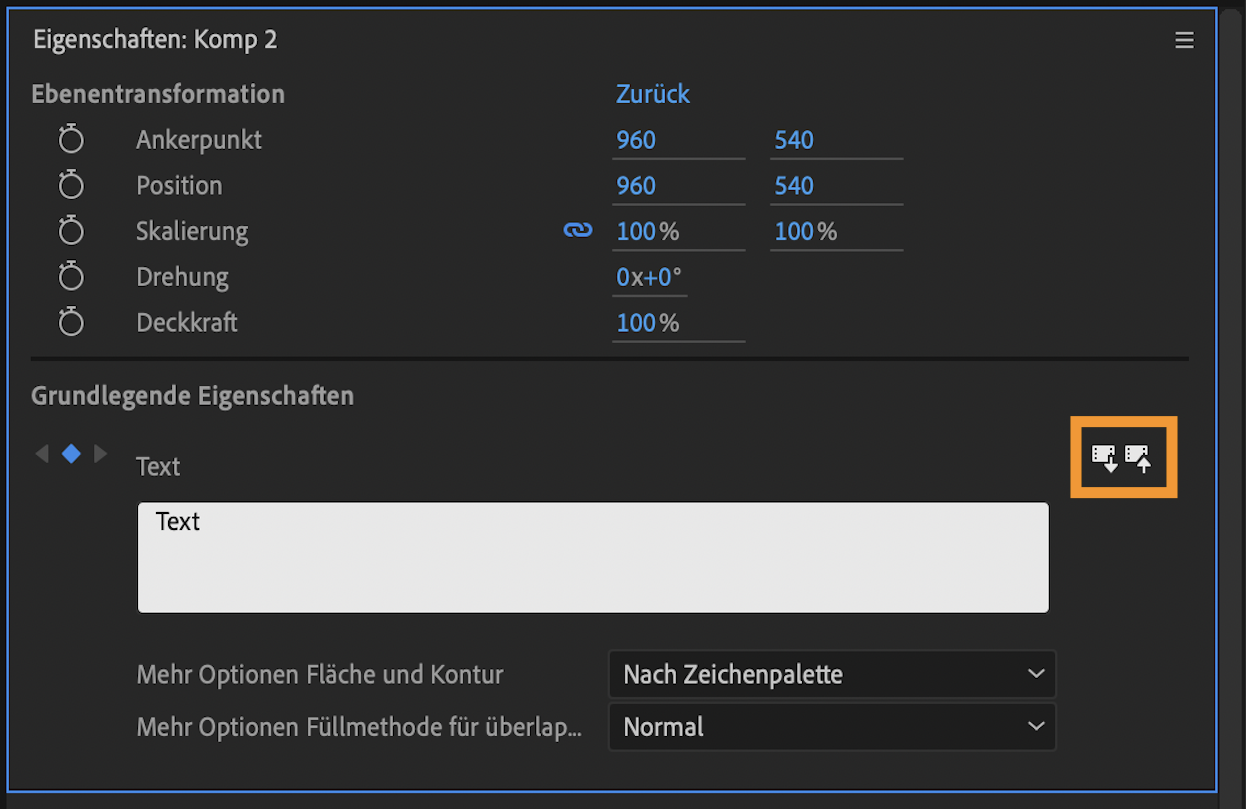Image resolution: width=1246 pixels, height=809 pixels.
Task: Open the Eigenschaften panel hamburger menu
Action: 1184,40
